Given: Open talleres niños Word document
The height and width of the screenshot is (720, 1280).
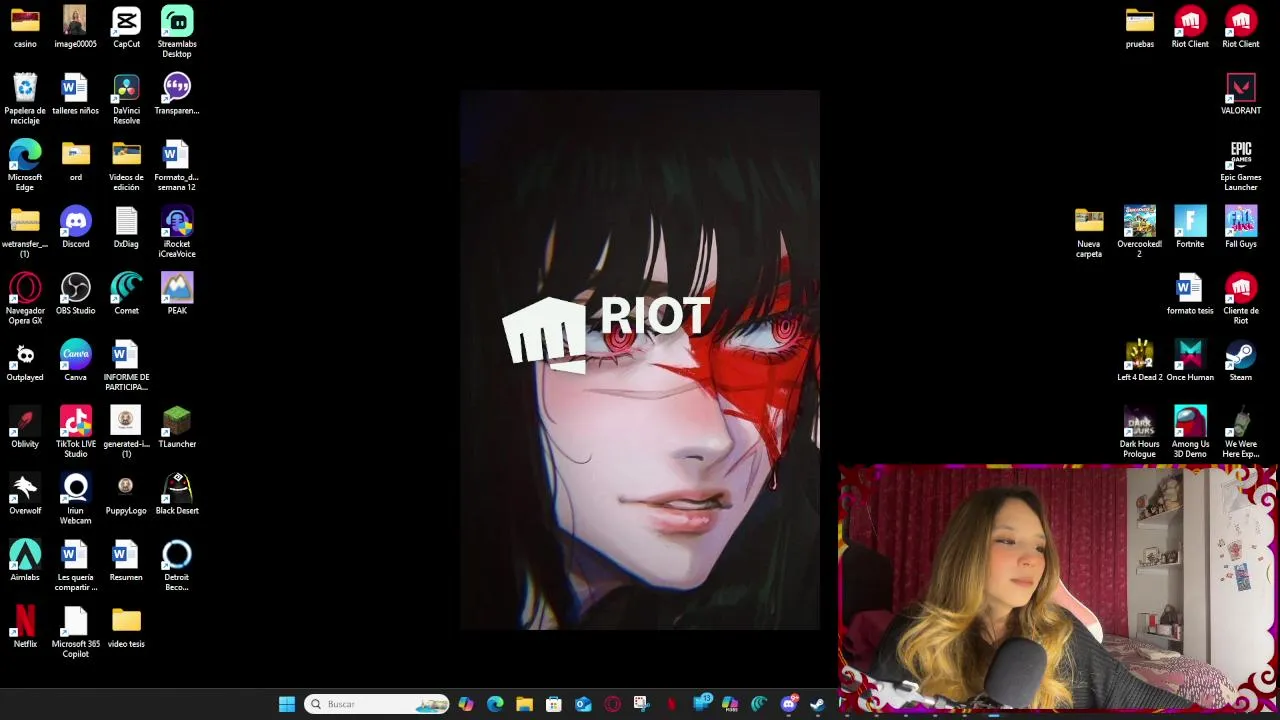Looking at the screenshot, I should (x=76, y=94).
